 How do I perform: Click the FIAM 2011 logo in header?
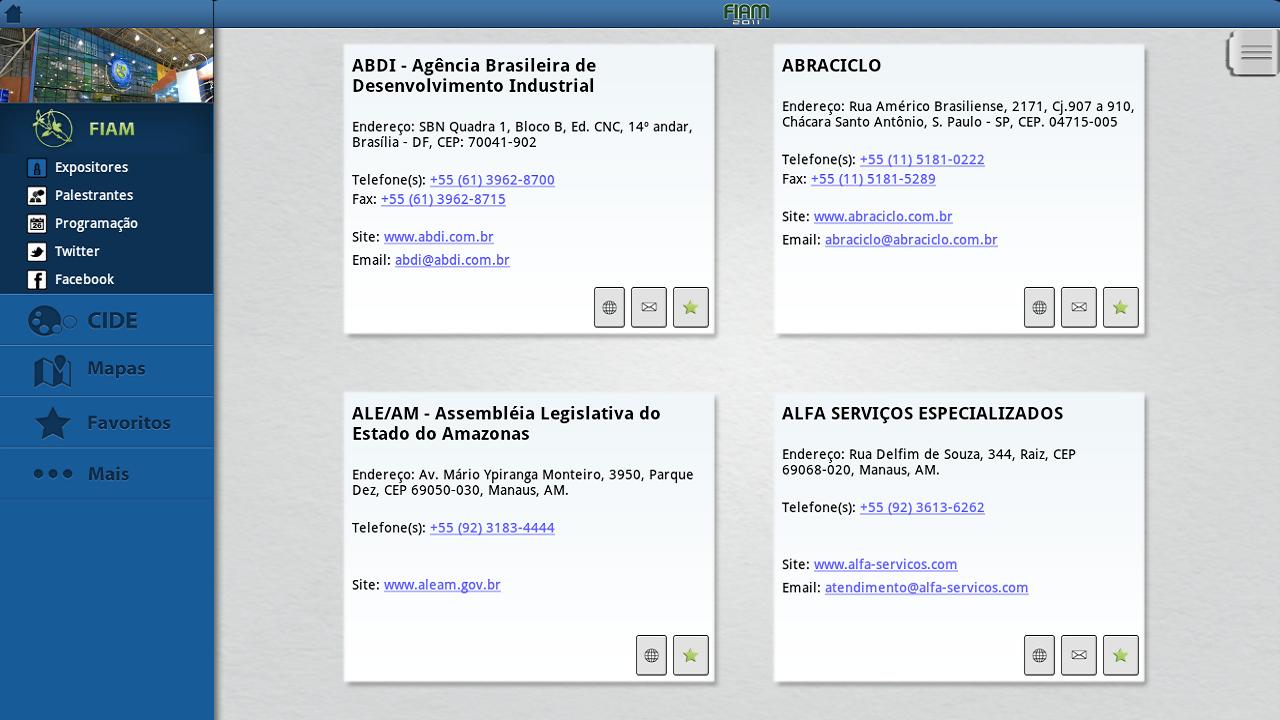point(747,13)
